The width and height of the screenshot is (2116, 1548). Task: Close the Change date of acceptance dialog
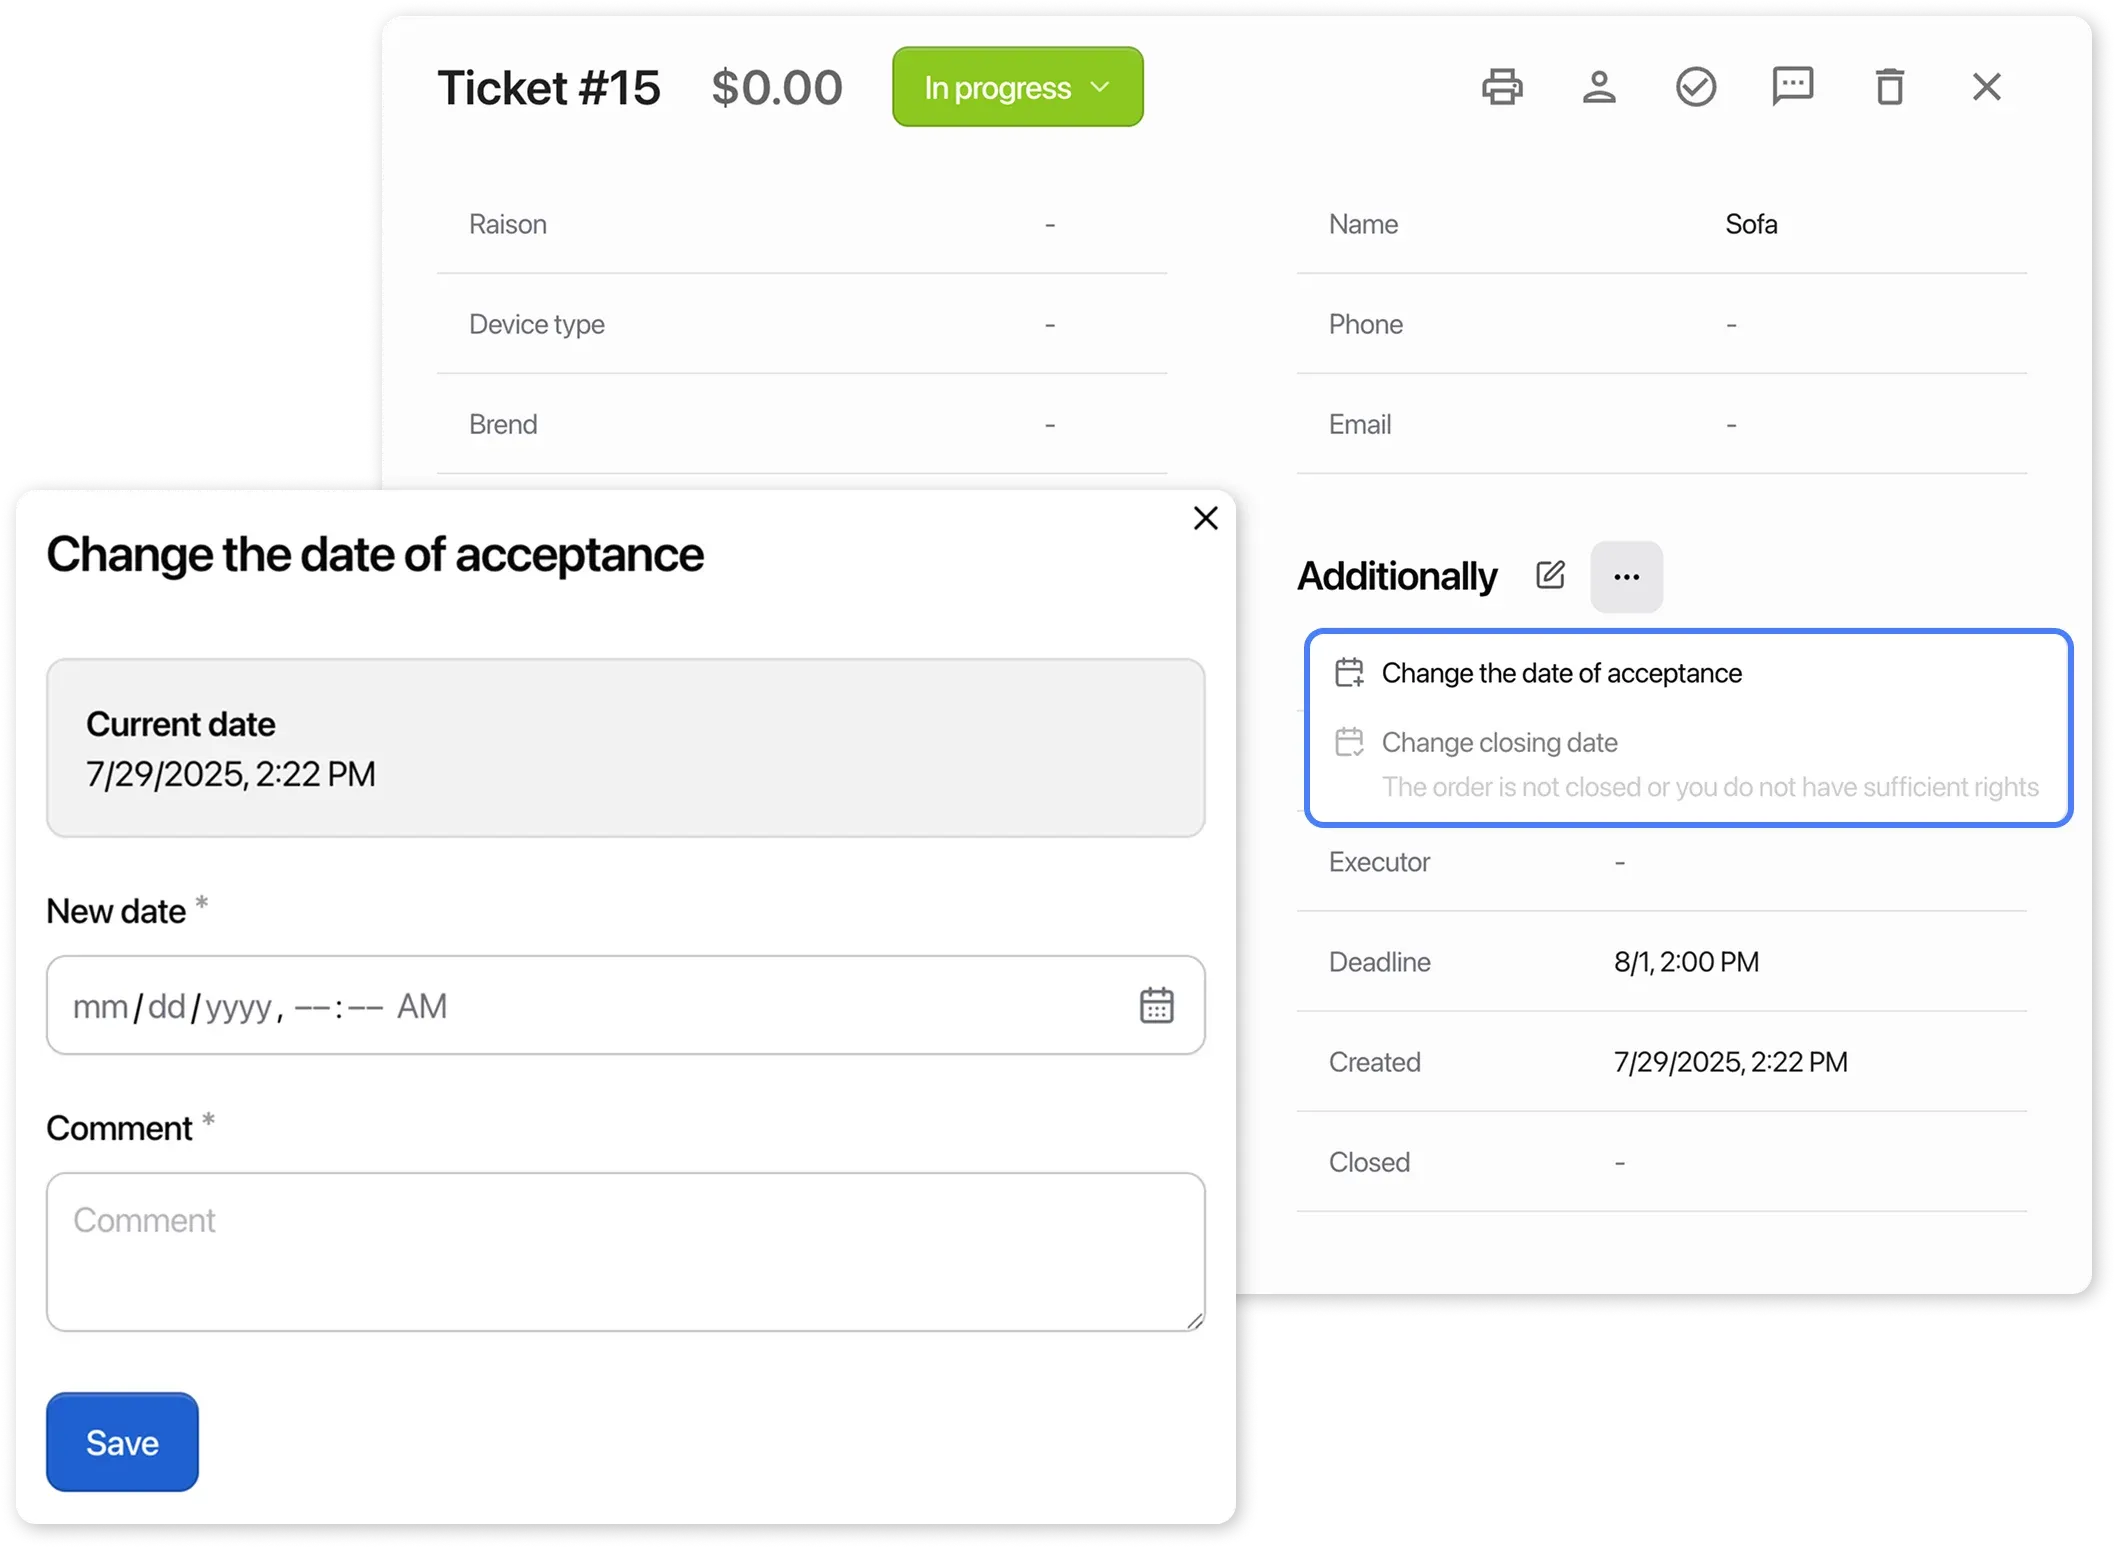click(x=1206, y=518)
